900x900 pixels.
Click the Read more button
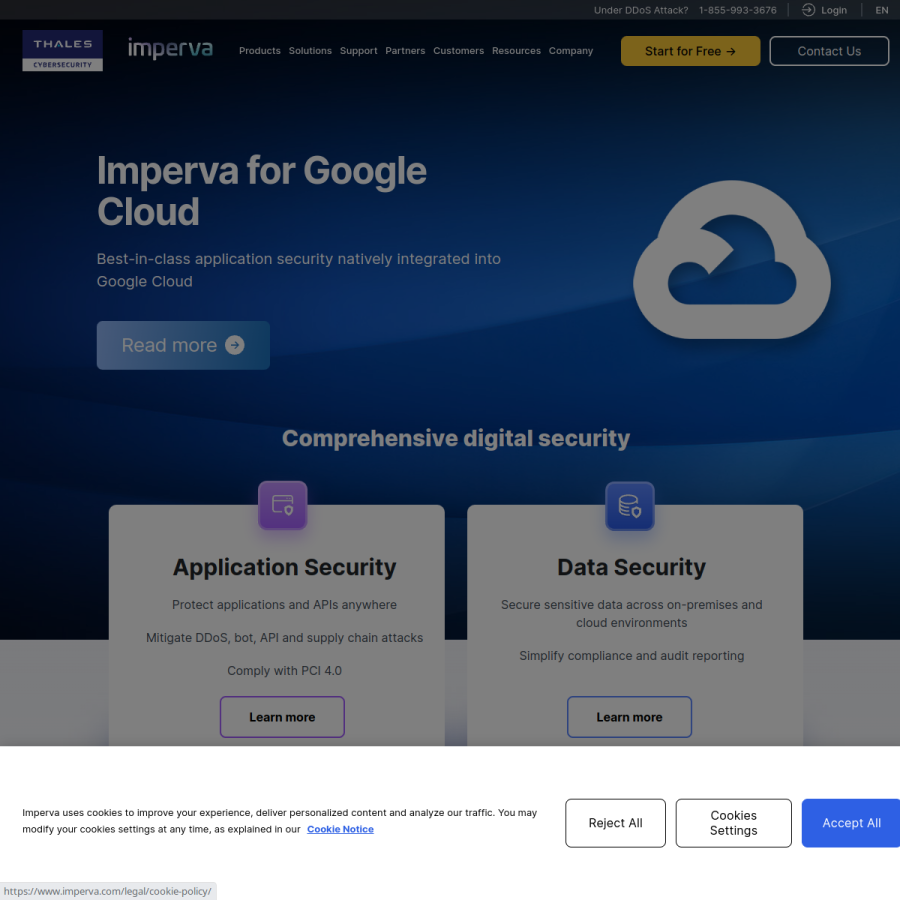coord(183,345)
